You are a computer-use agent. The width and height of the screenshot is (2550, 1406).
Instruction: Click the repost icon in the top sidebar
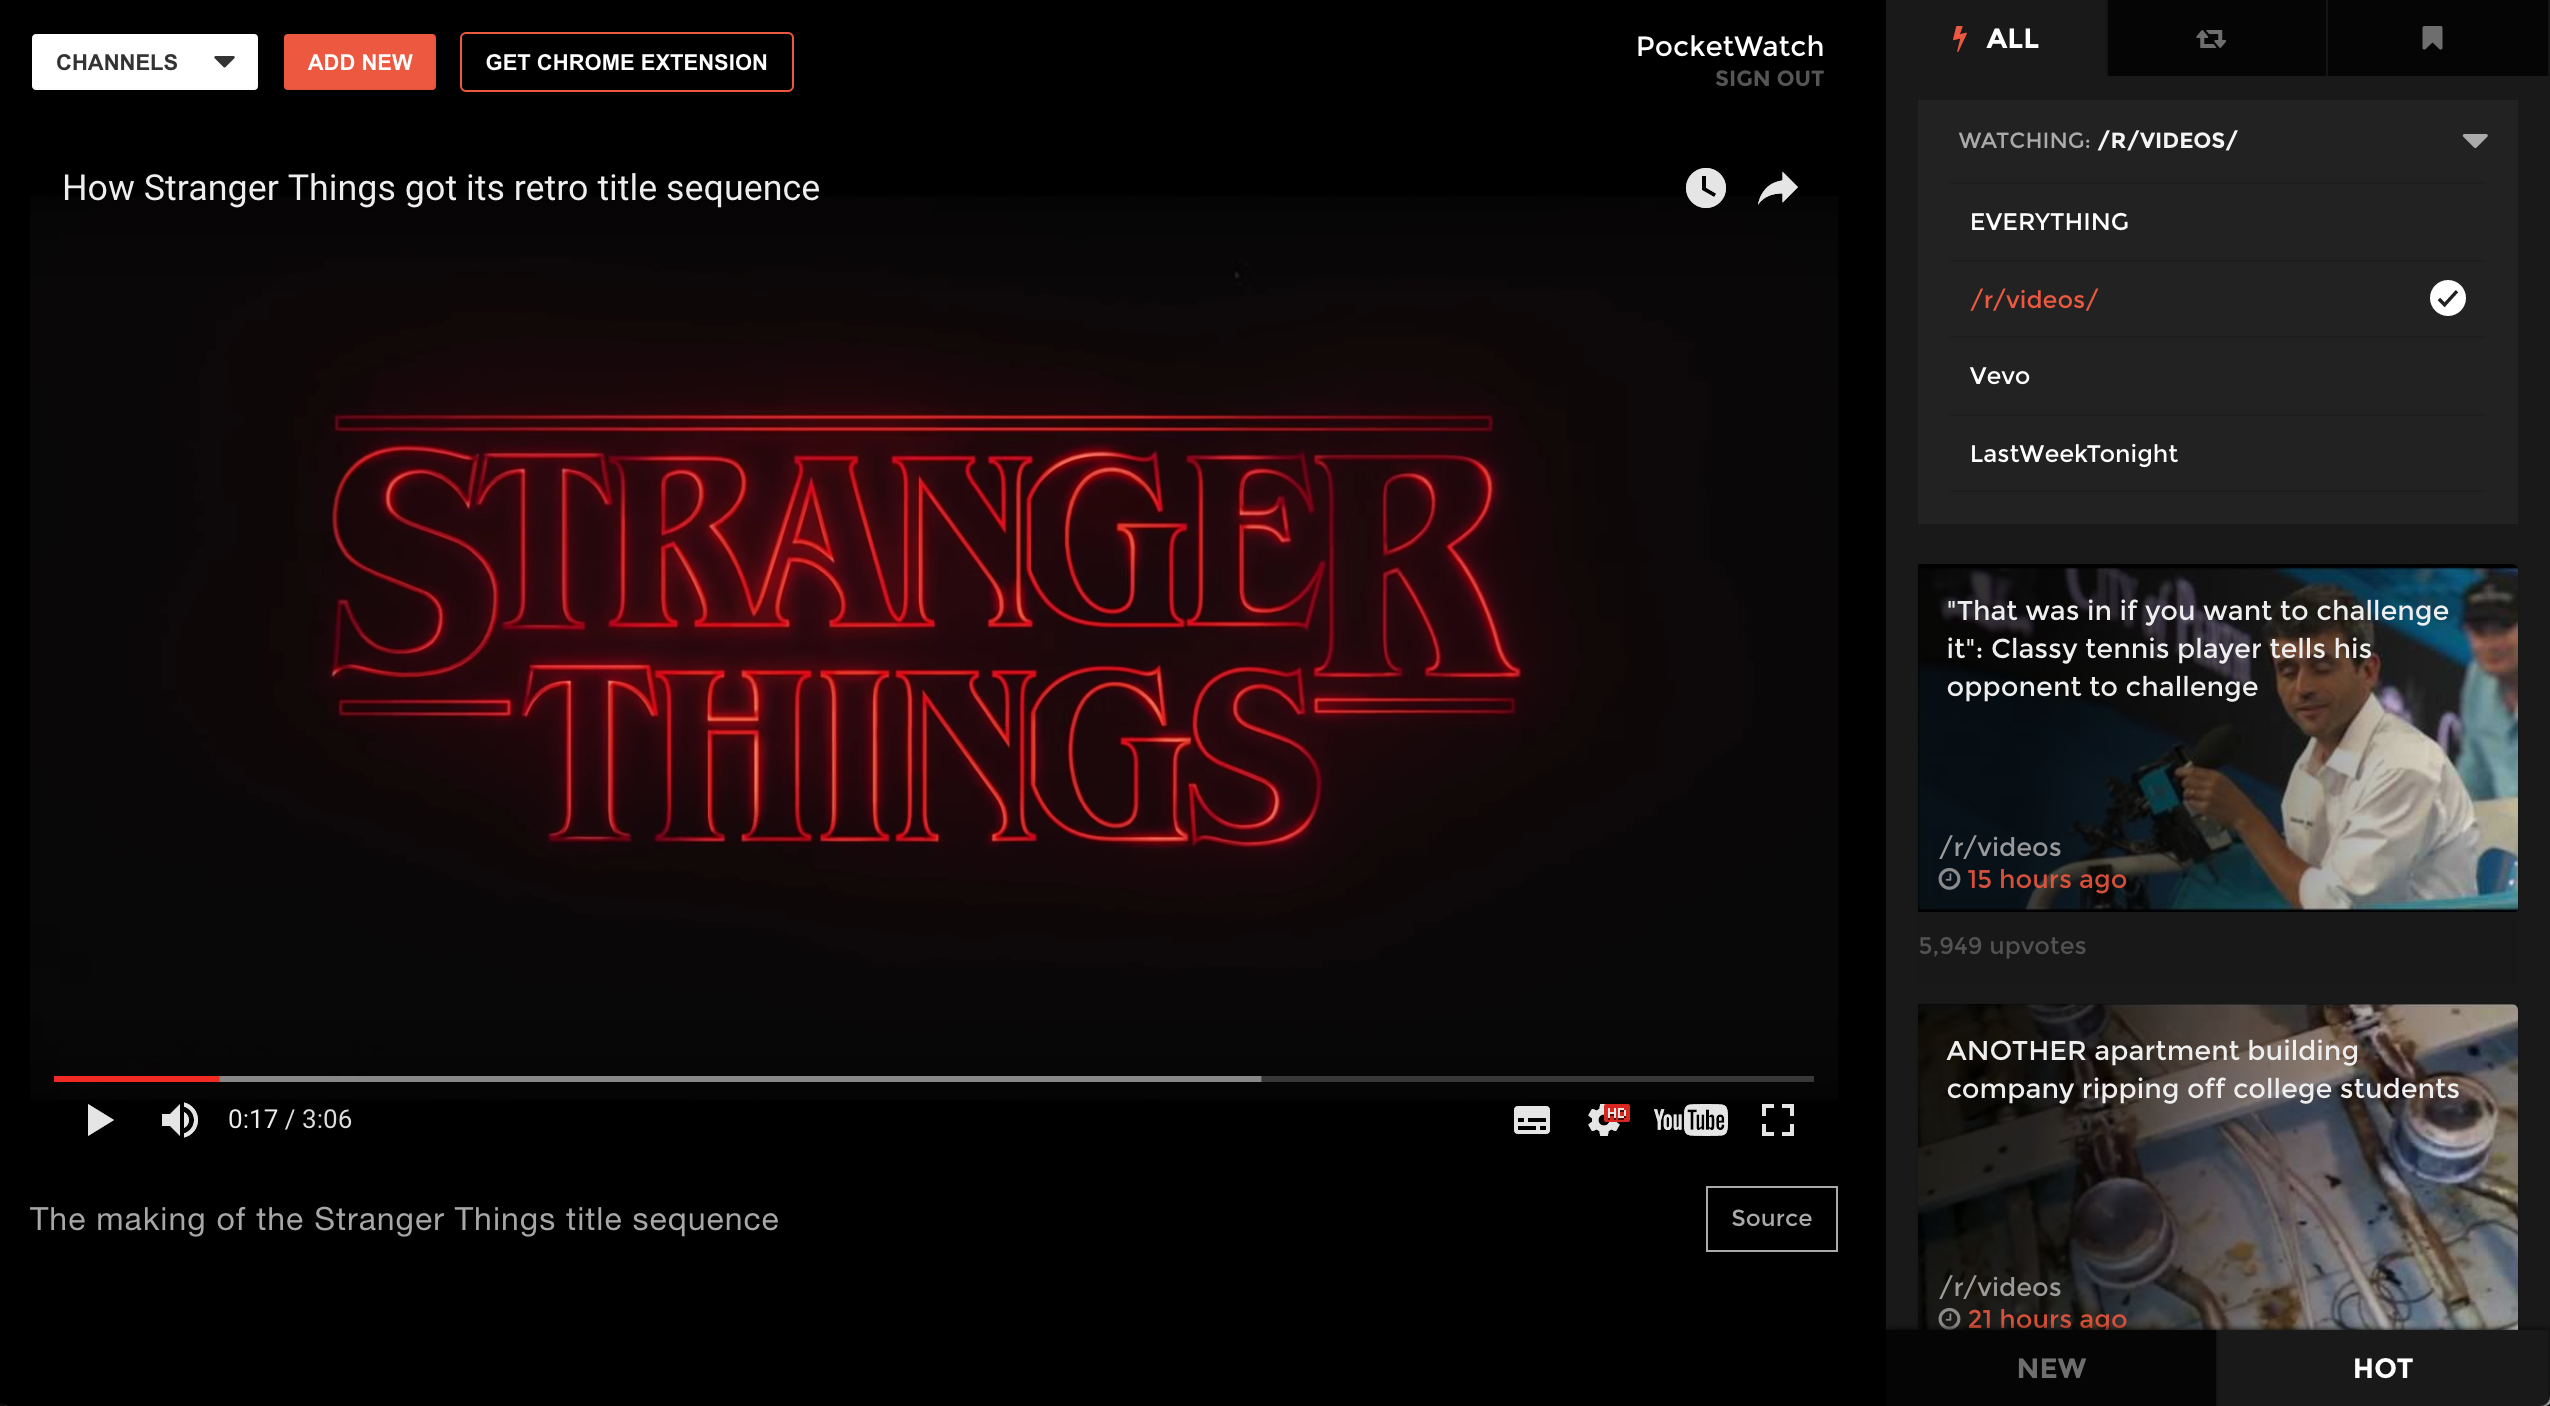(x=2212, y=38)
